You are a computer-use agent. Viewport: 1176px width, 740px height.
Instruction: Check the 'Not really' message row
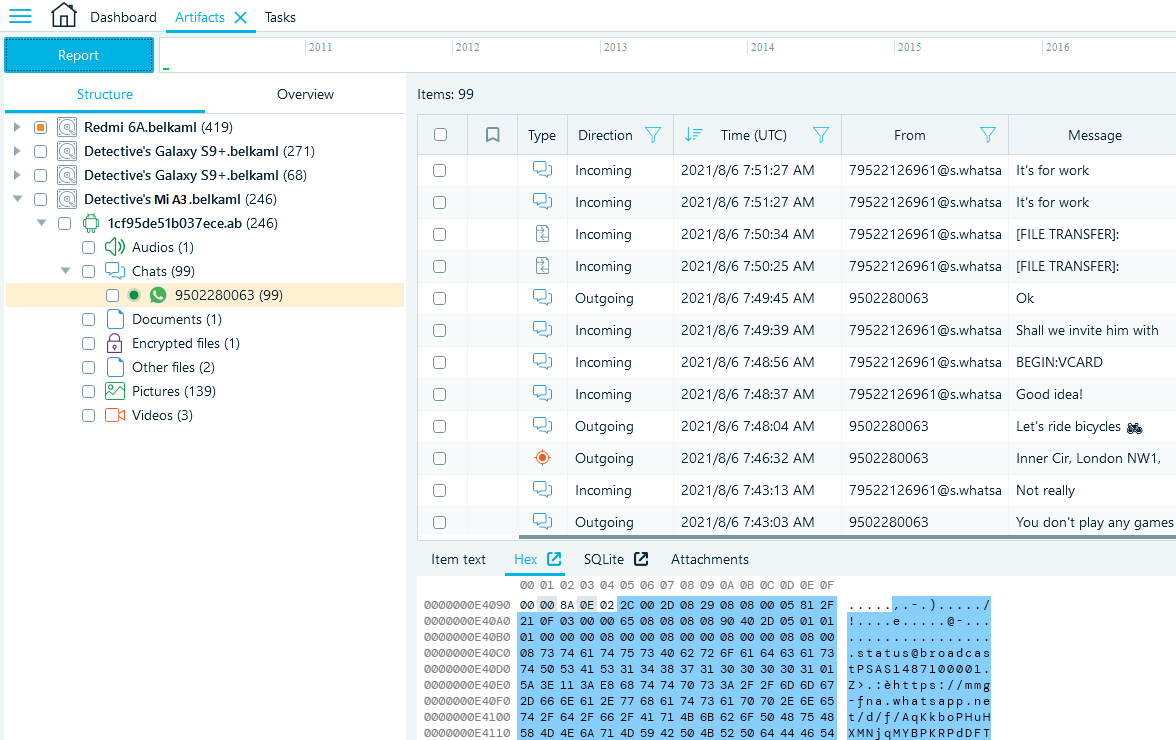[440, 490]
